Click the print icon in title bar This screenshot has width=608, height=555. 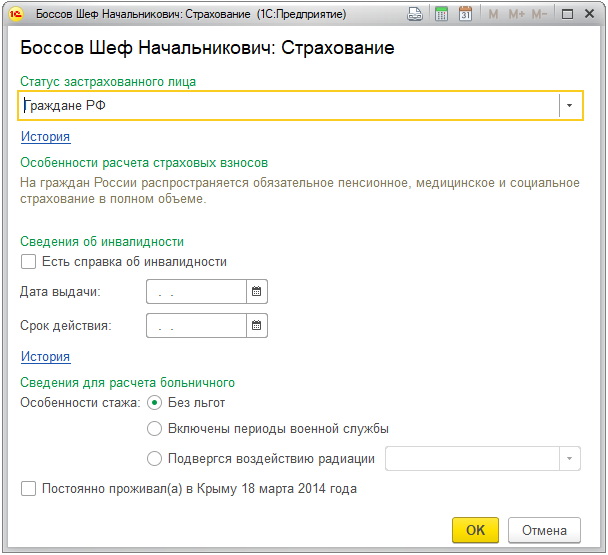tap(415, 14)
